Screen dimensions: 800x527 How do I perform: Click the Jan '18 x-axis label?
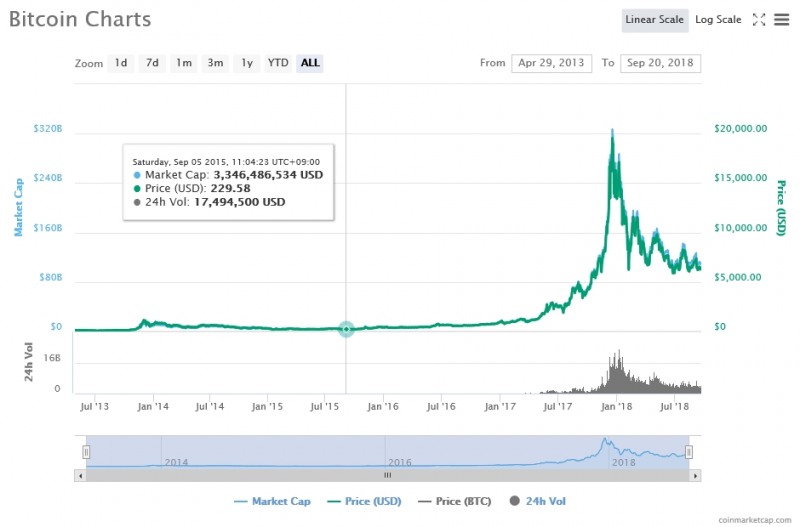point(616,407)
